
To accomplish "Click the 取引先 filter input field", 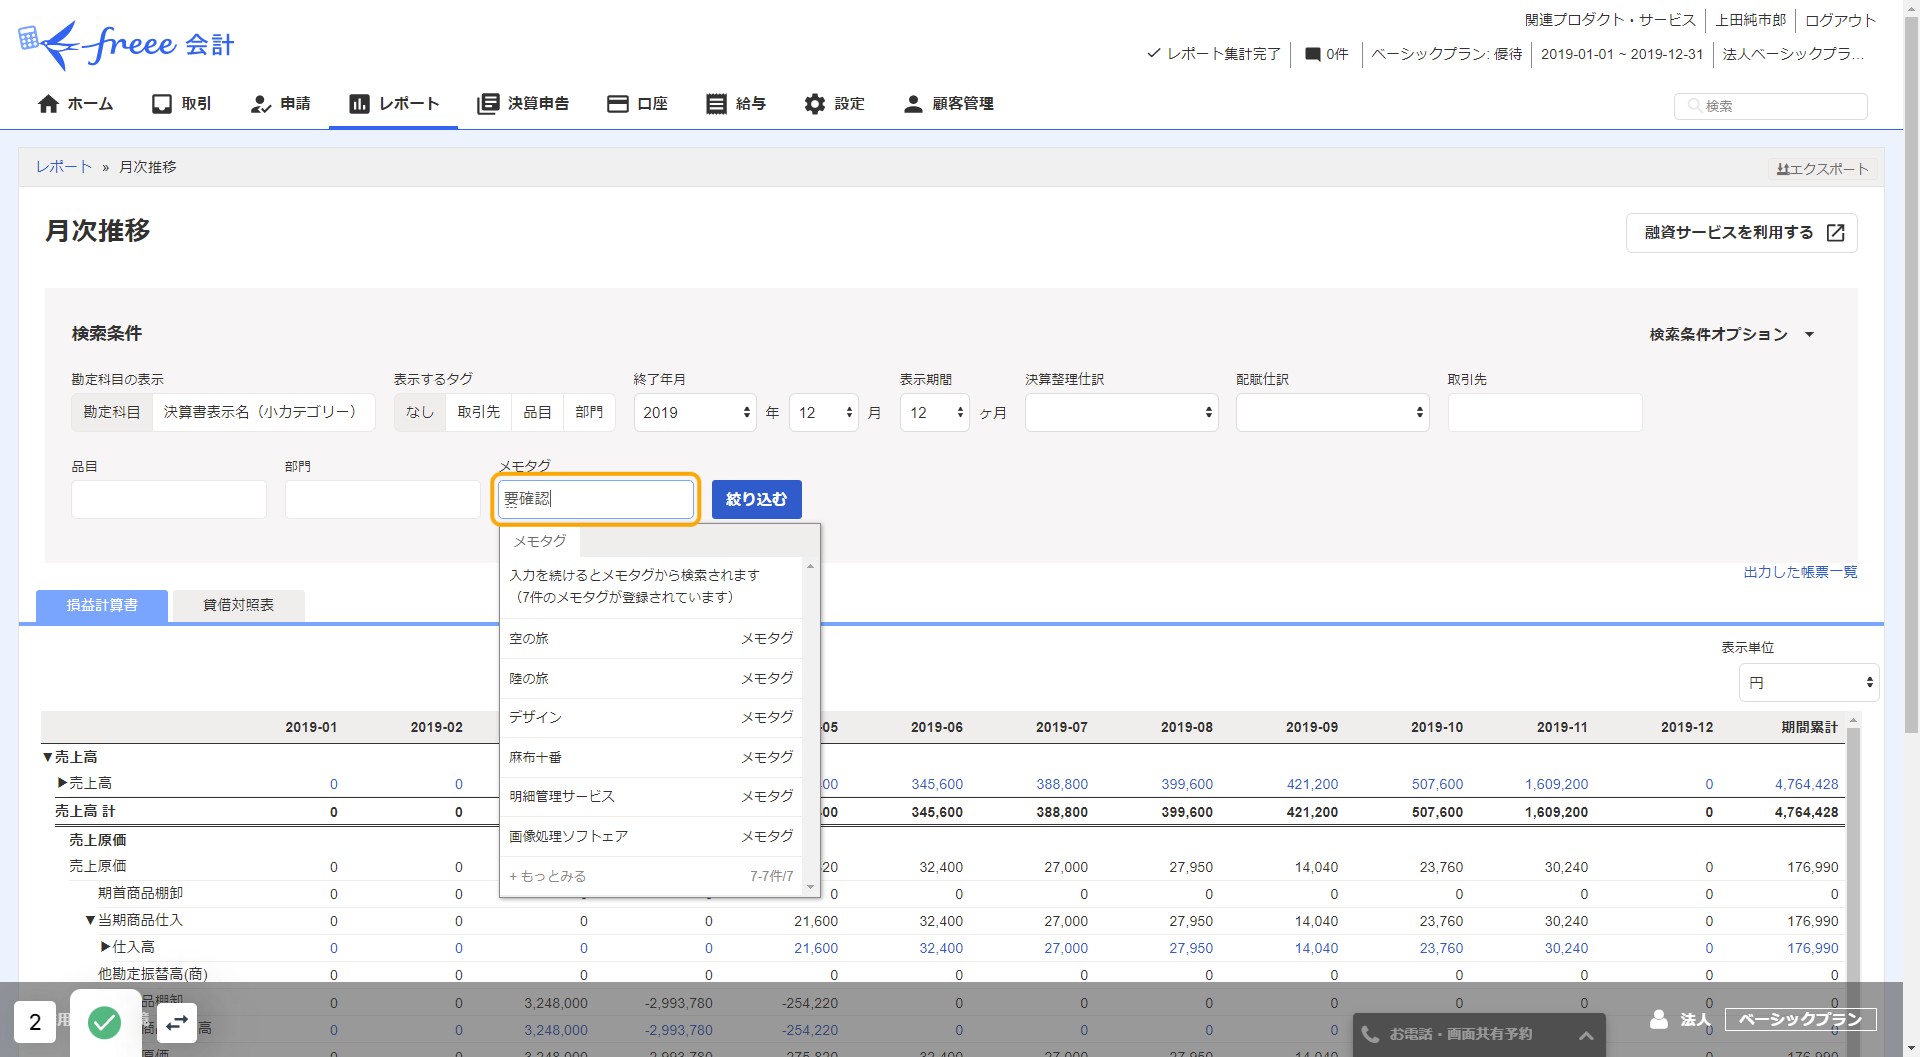I will pos(1544,413).
